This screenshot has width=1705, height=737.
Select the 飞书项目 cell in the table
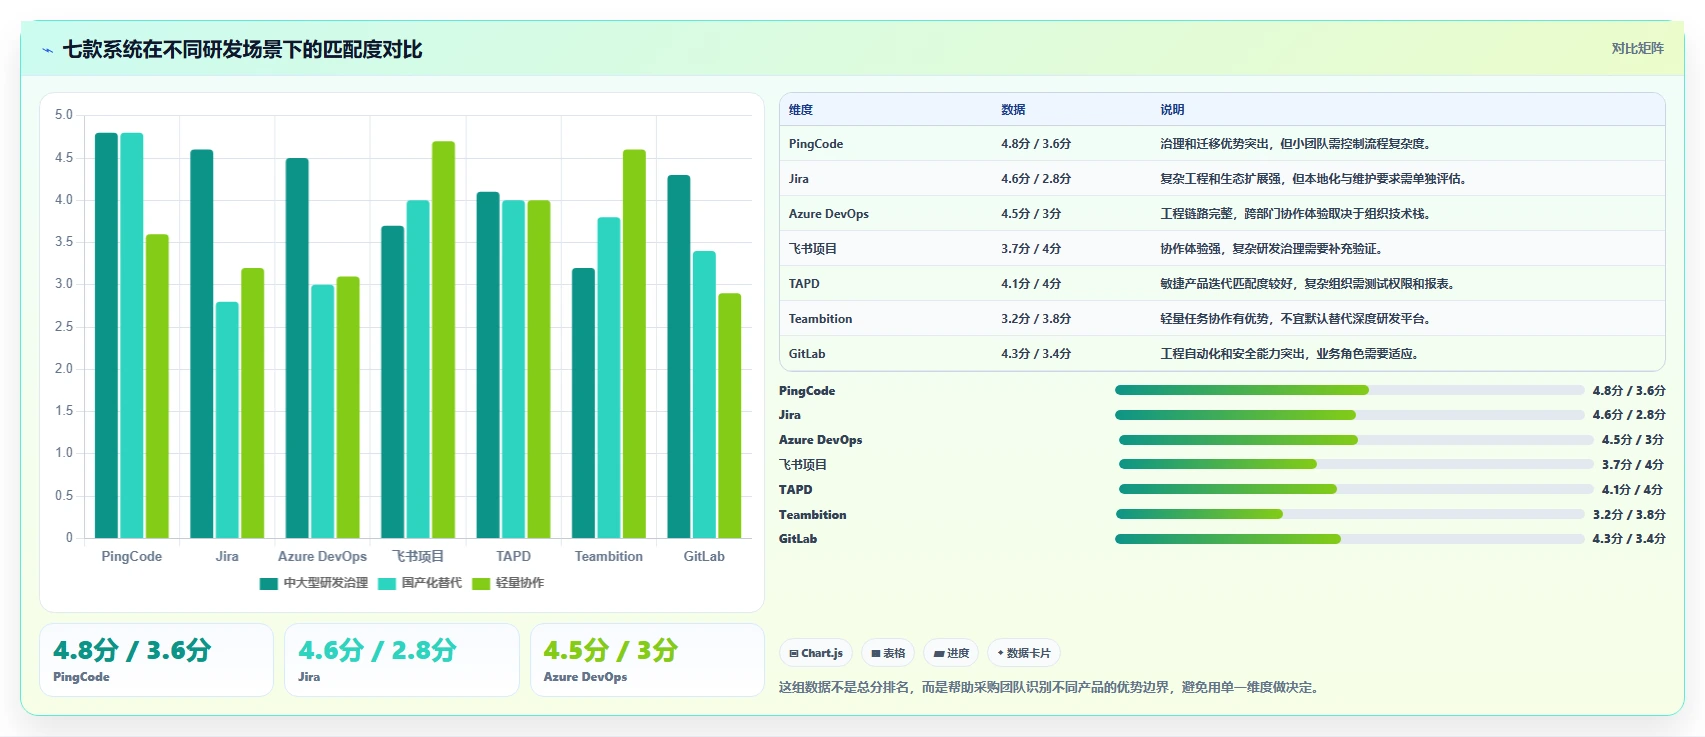(813, 249)
